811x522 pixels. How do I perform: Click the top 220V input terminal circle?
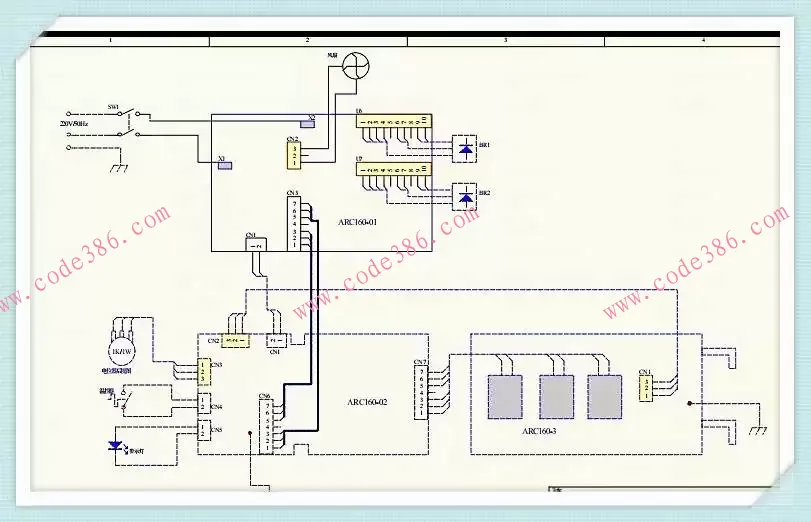click(x=68, y=113)
